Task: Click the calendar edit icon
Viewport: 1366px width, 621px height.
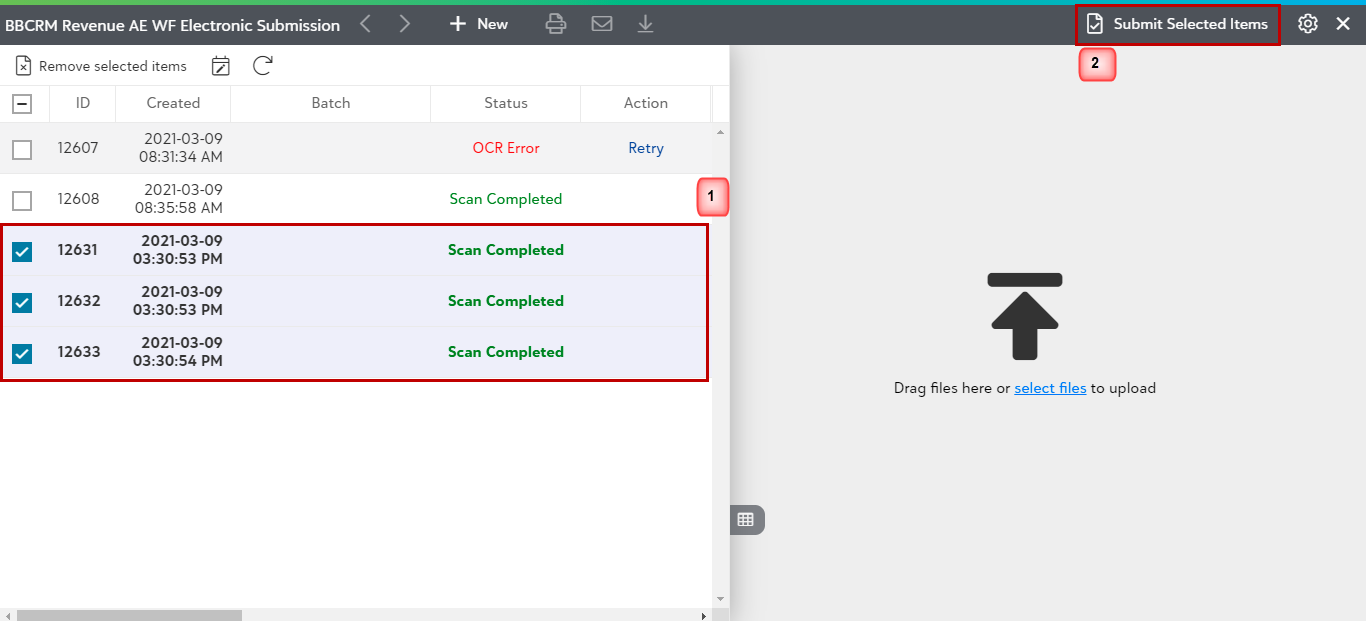Action: click(x=221, y=66)
